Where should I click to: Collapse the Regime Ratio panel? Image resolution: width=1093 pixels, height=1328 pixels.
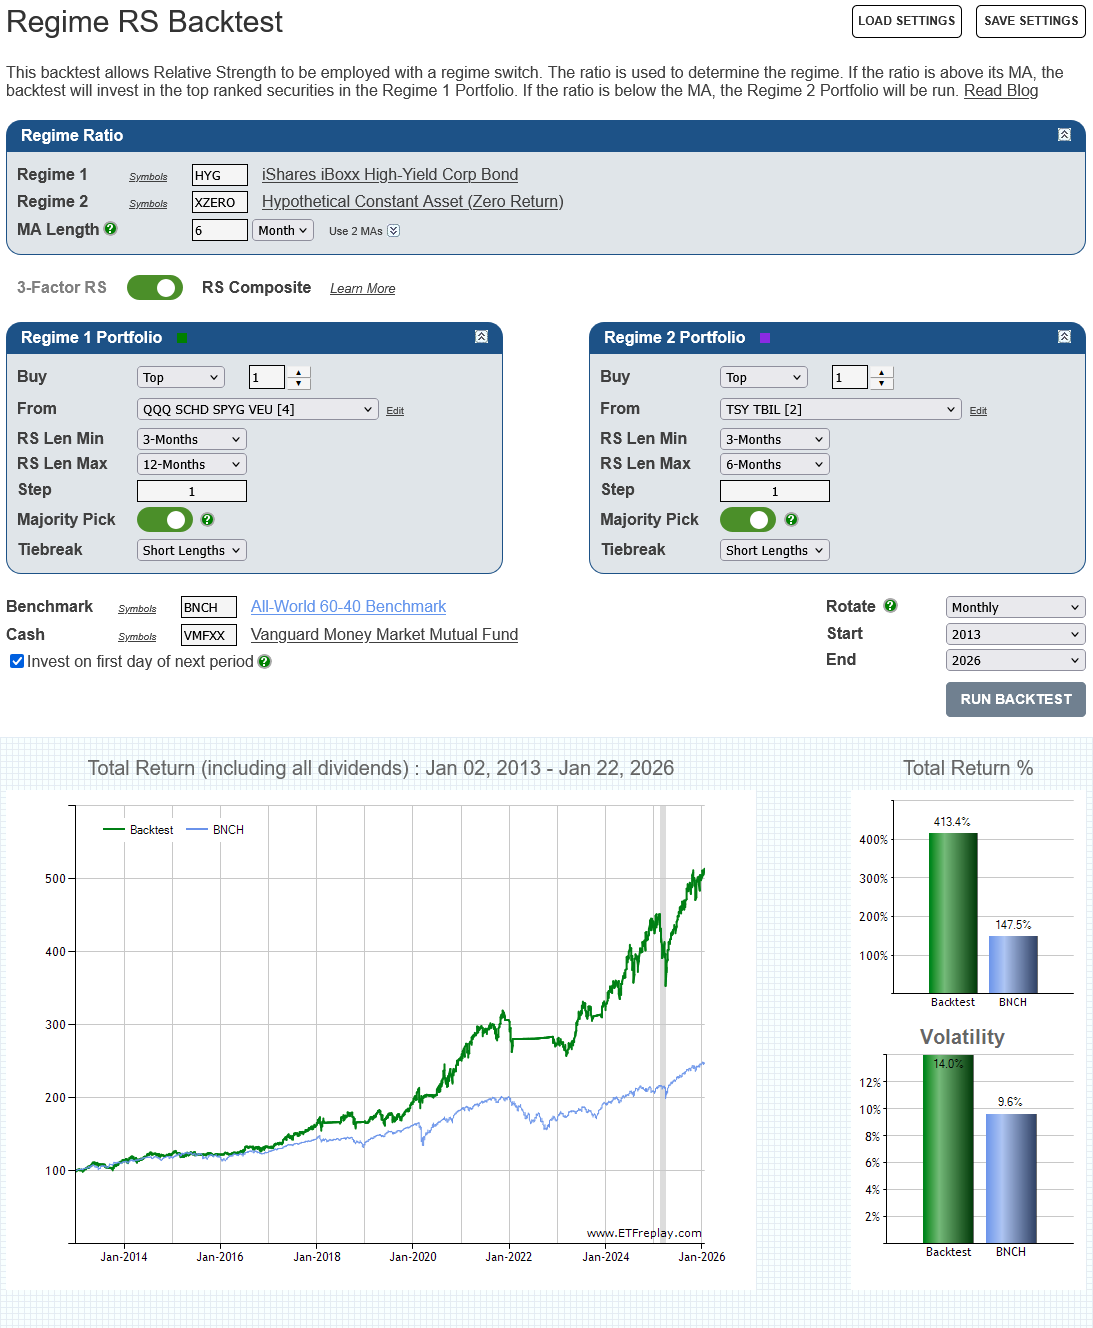tap(1064, 135)
